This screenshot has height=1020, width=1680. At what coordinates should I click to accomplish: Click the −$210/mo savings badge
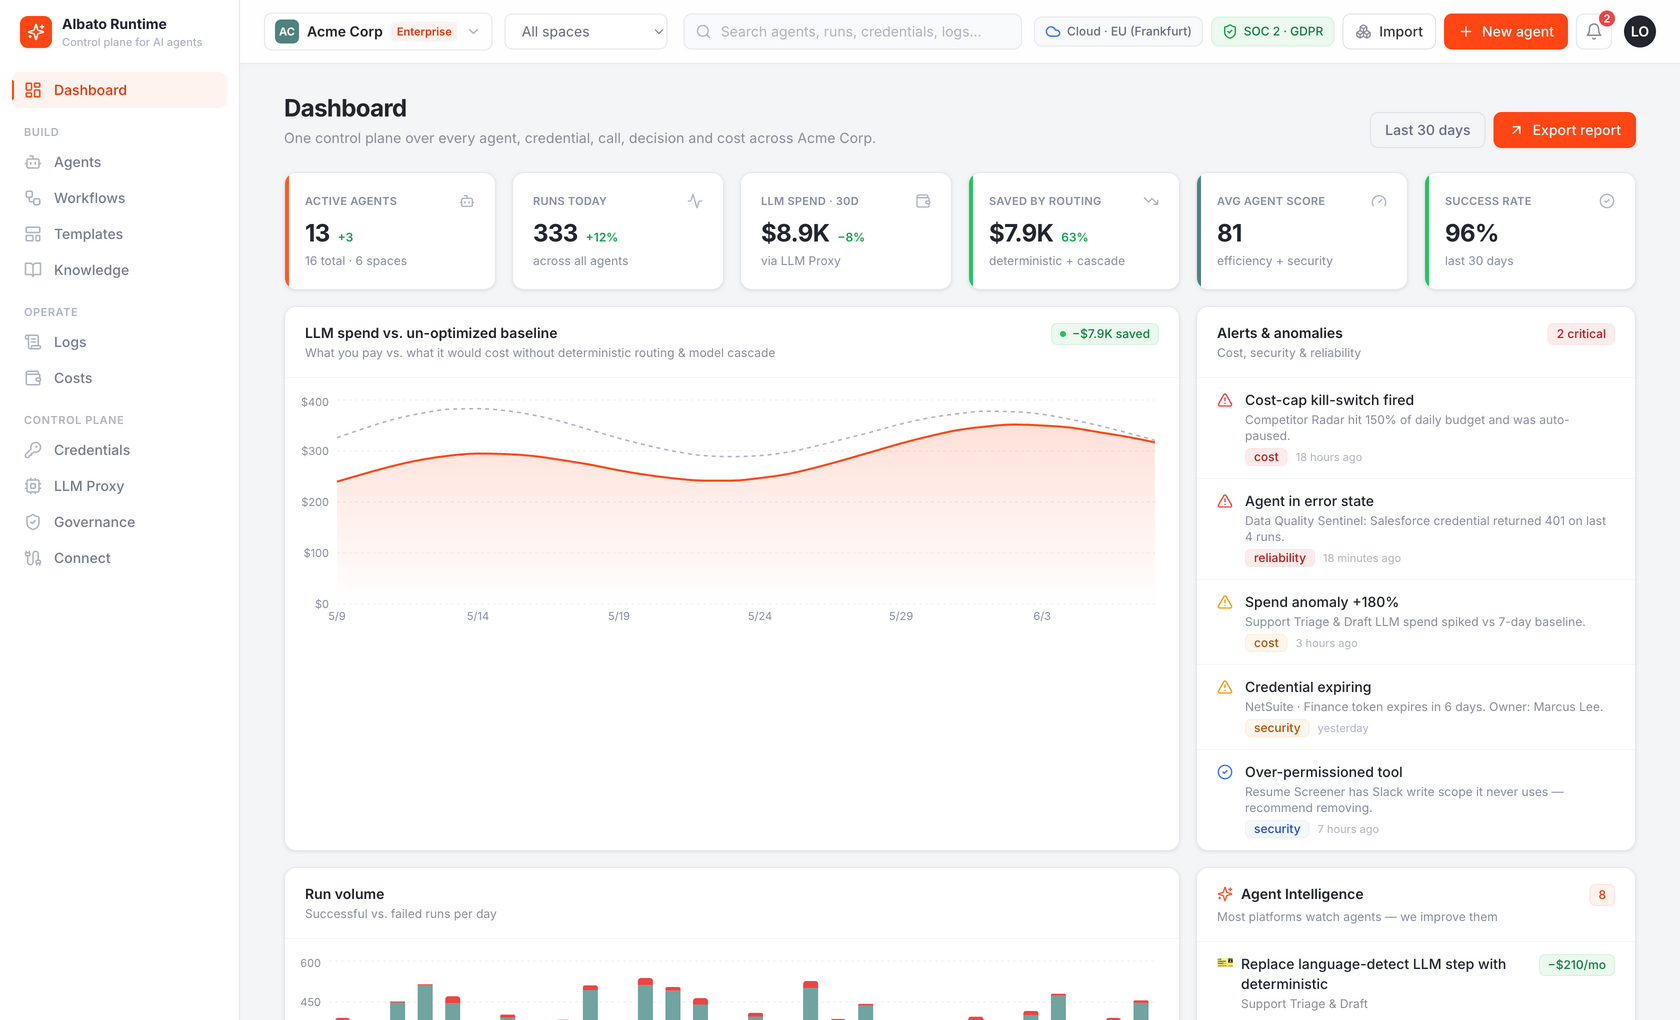1577,965
